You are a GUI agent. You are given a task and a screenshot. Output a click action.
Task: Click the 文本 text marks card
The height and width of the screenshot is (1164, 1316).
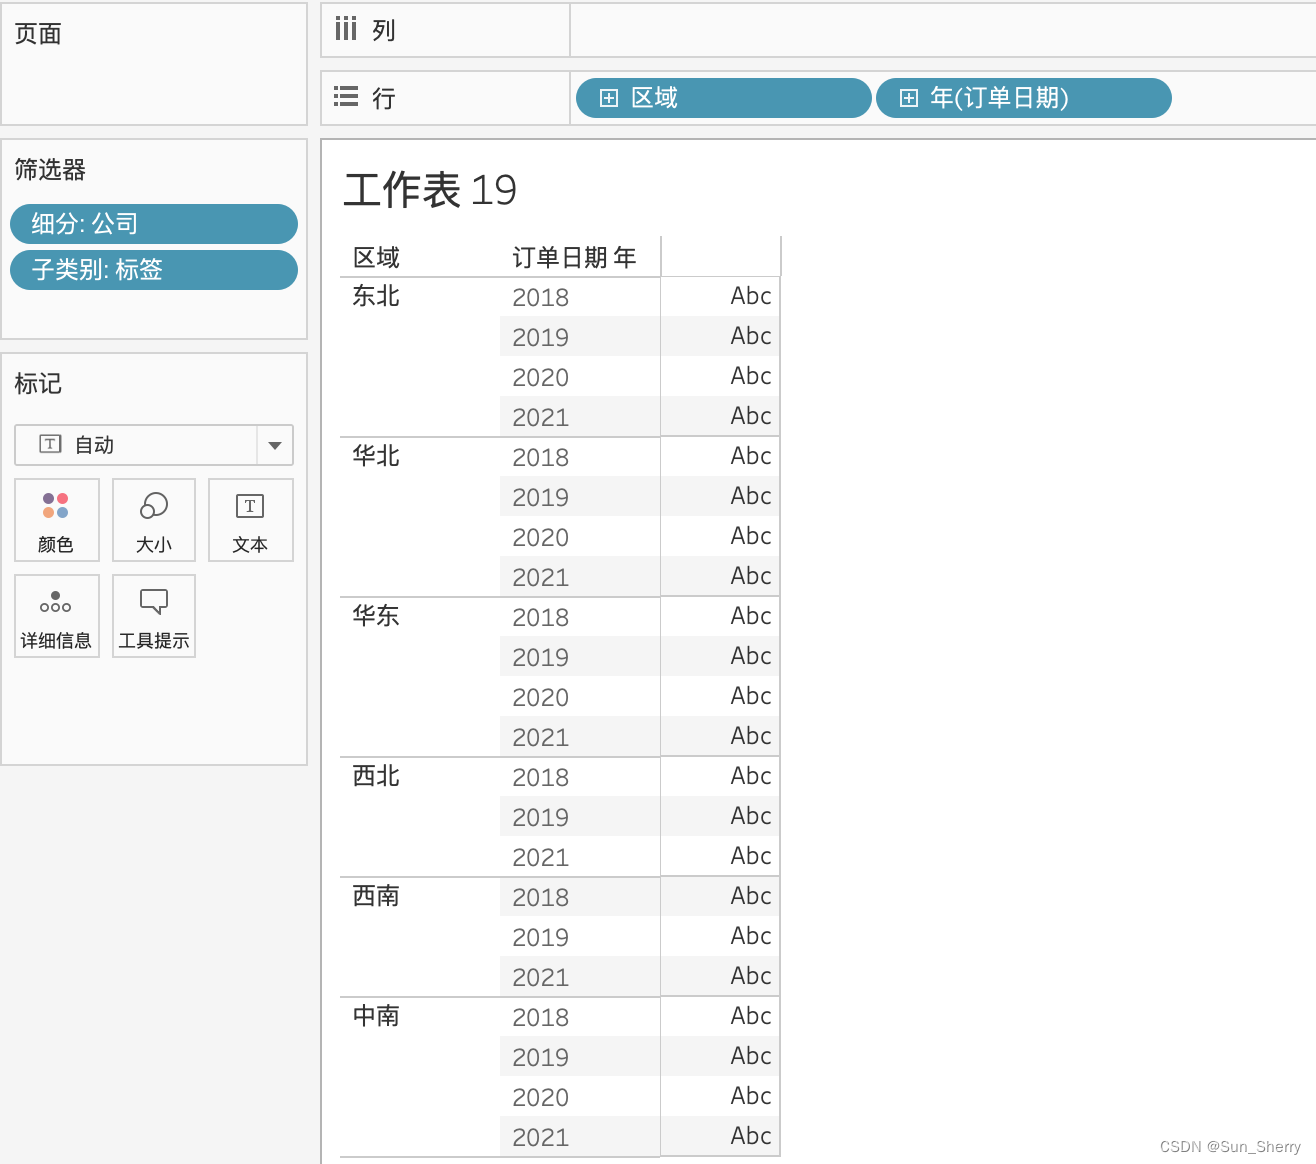250,520
